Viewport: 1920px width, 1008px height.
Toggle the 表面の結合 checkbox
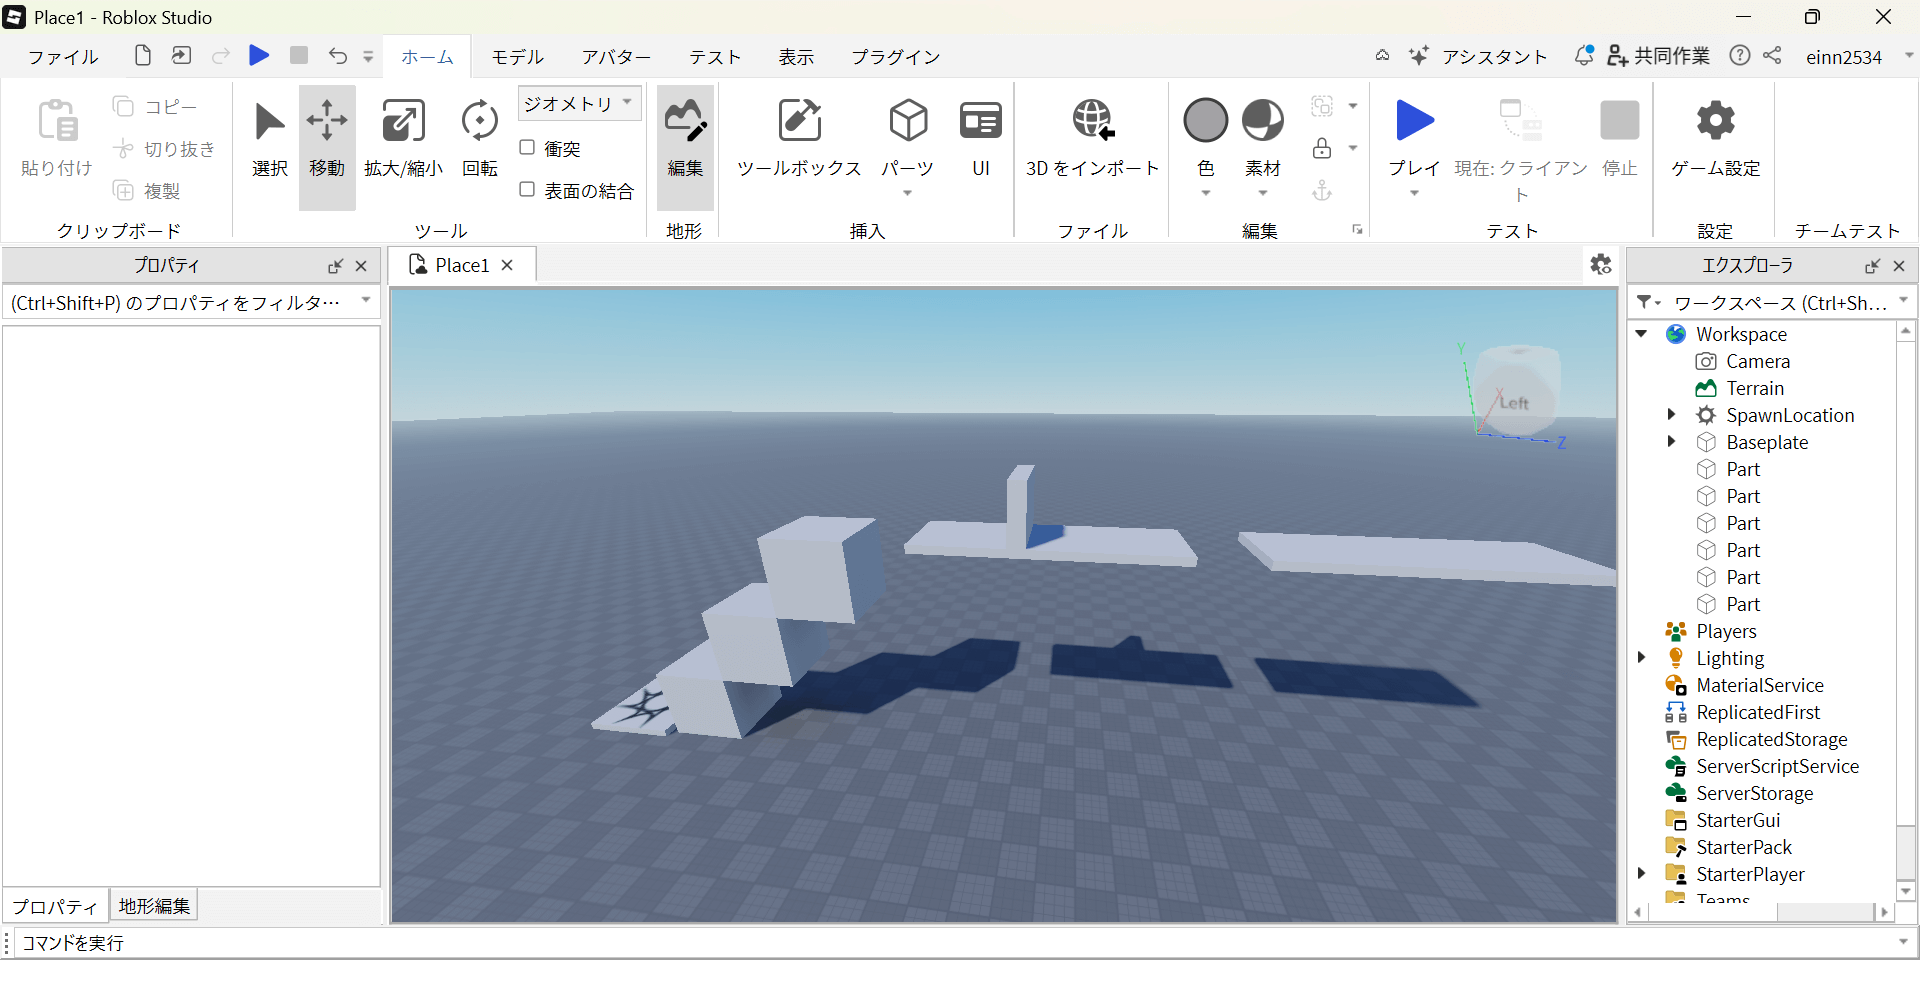tap(527, 190)
